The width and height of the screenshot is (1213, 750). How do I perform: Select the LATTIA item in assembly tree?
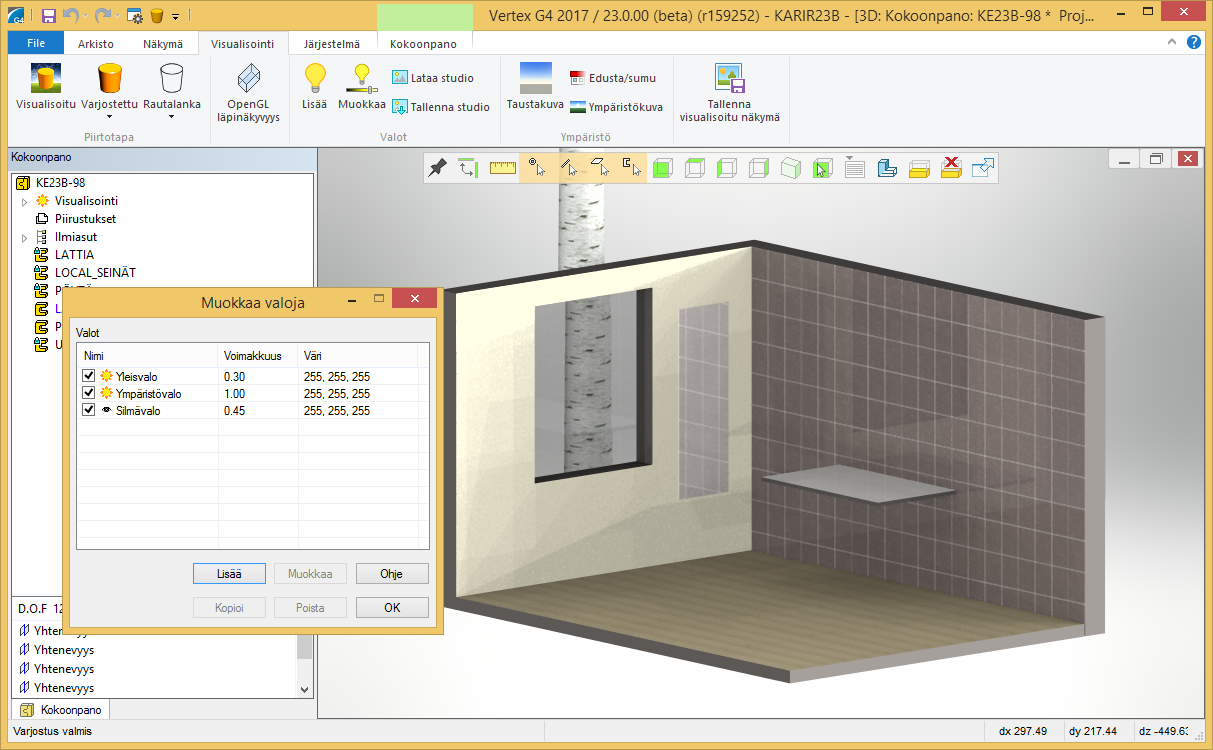[x=74, y=255]
